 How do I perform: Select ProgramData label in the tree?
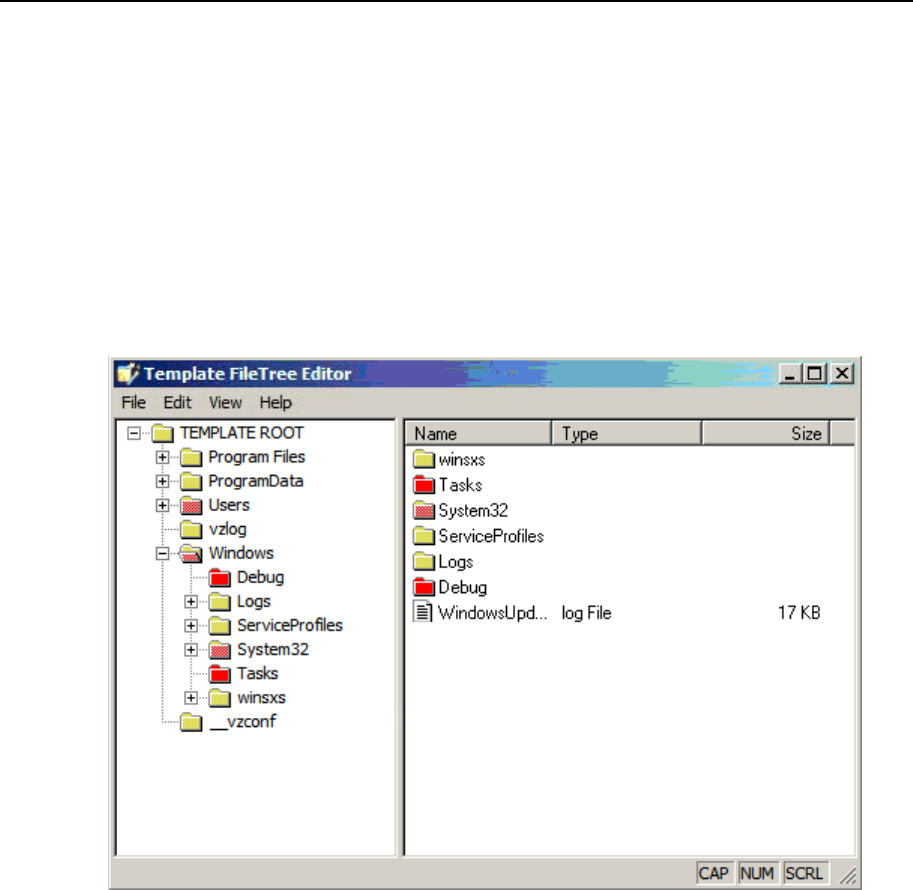coord(256,481)
